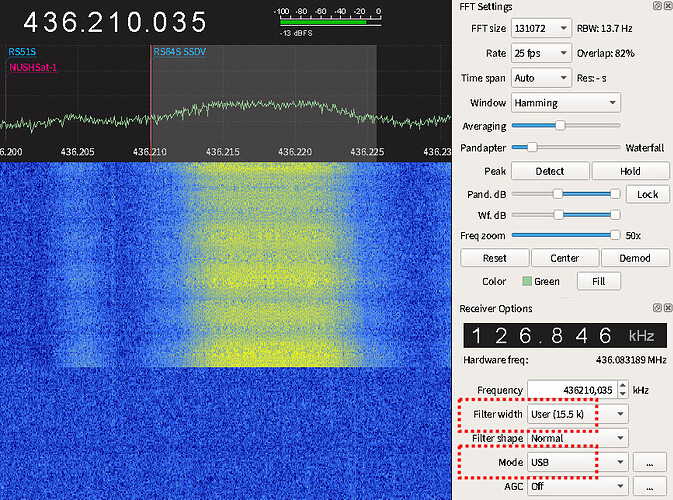Toggle the dB range Lock button
The height and width of the screenshot is (500, 673).
[x=647, y=194]
